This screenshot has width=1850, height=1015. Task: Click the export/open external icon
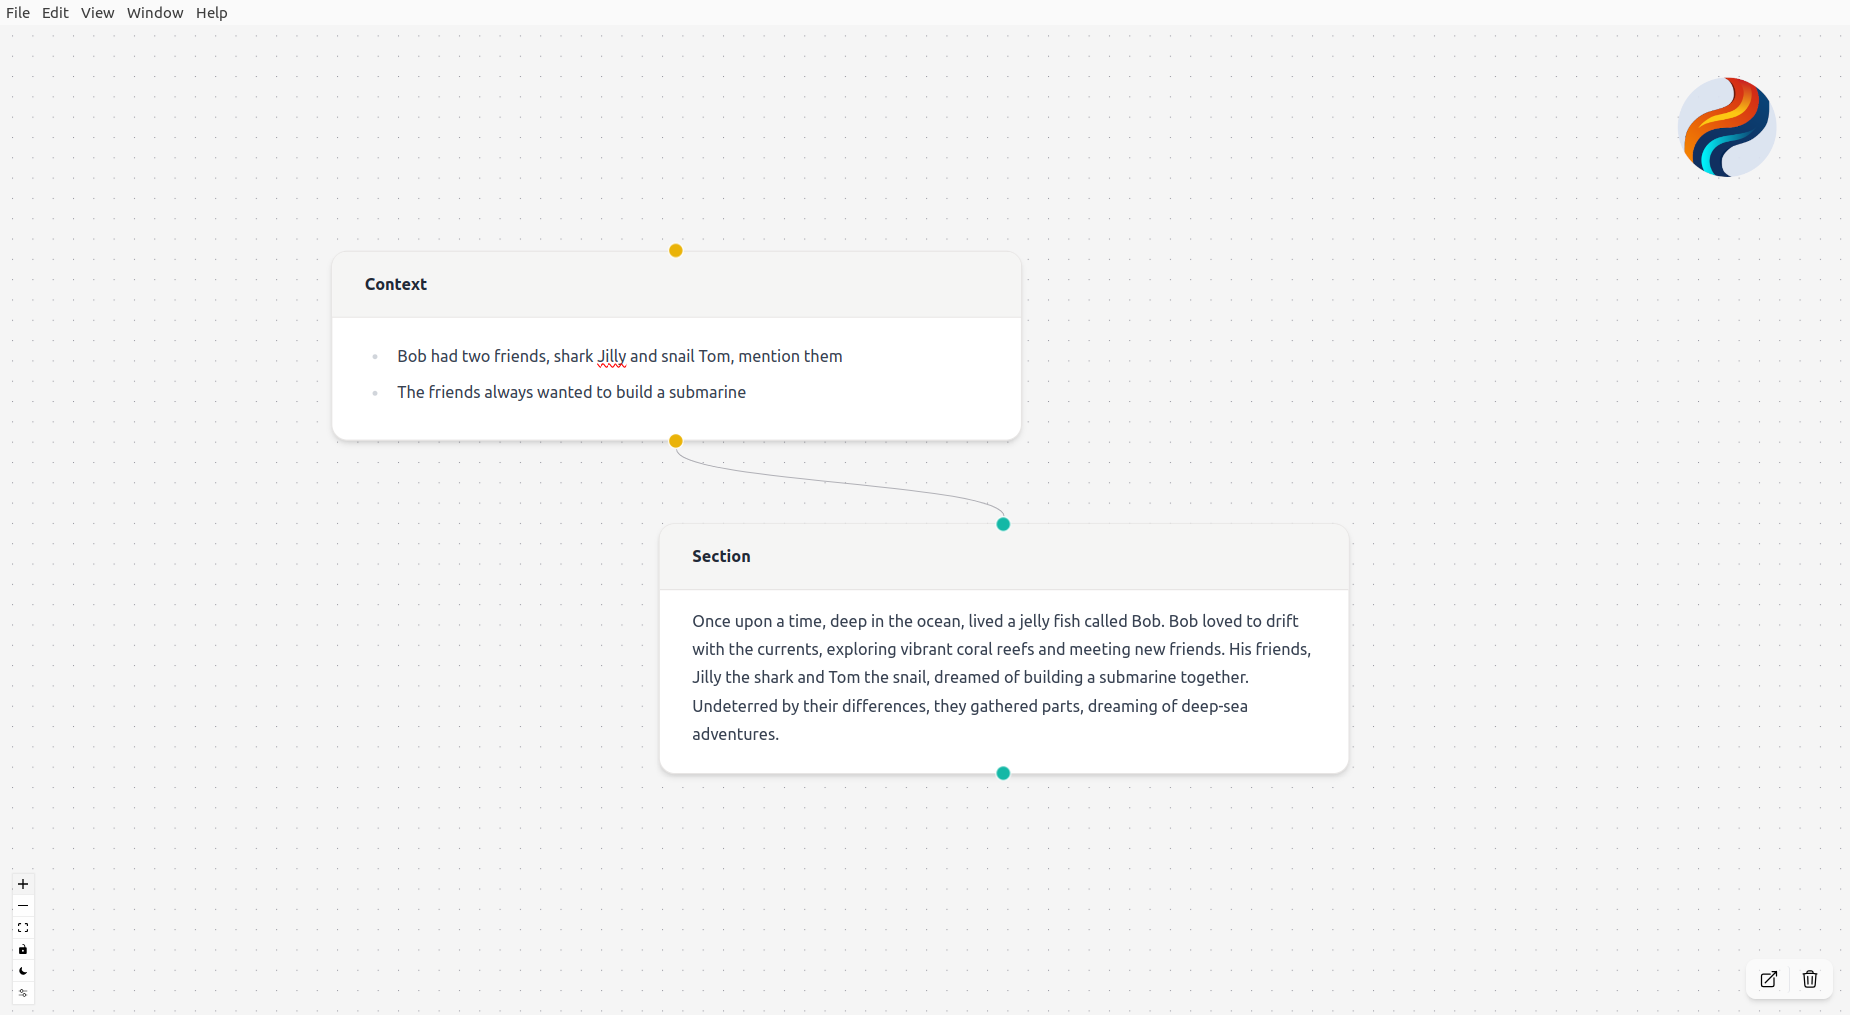(1769, 979)
